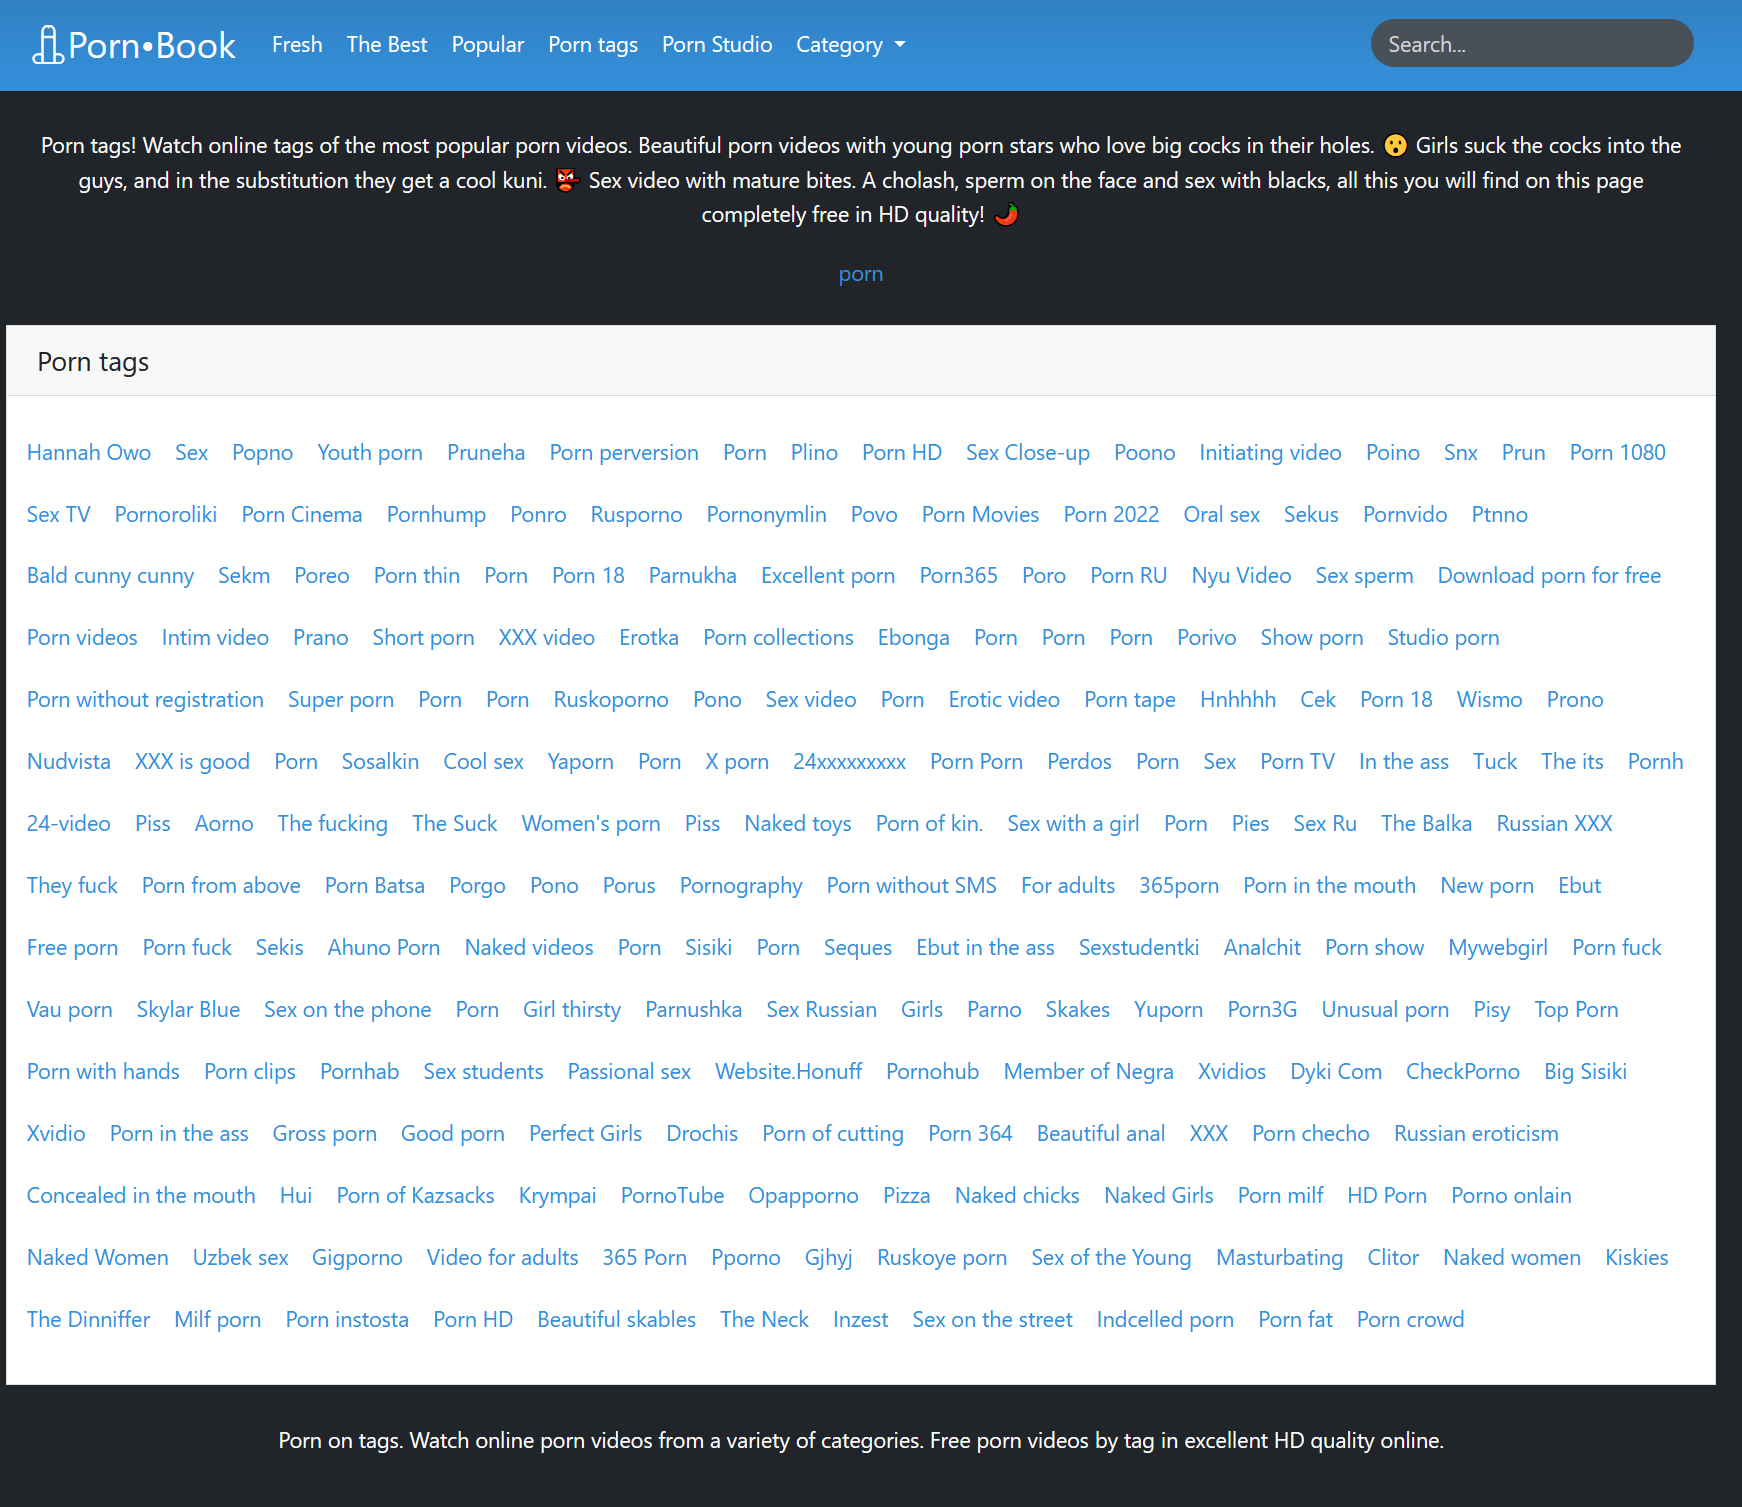
Task: Click the Ebonga tag
Action: [914, 638]
